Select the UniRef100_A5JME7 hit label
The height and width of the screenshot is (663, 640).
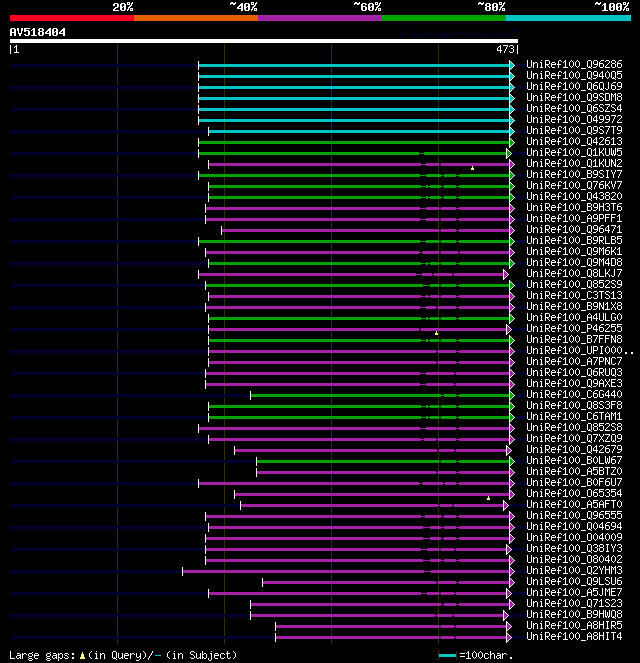(574, 592)
